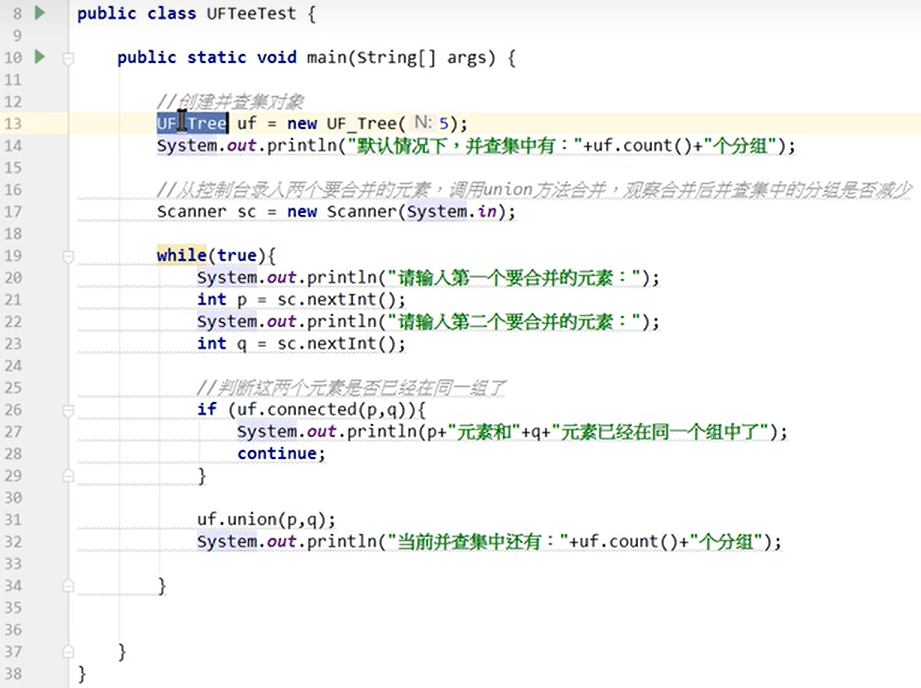Collapse the while loop fold on line 19

68,256
